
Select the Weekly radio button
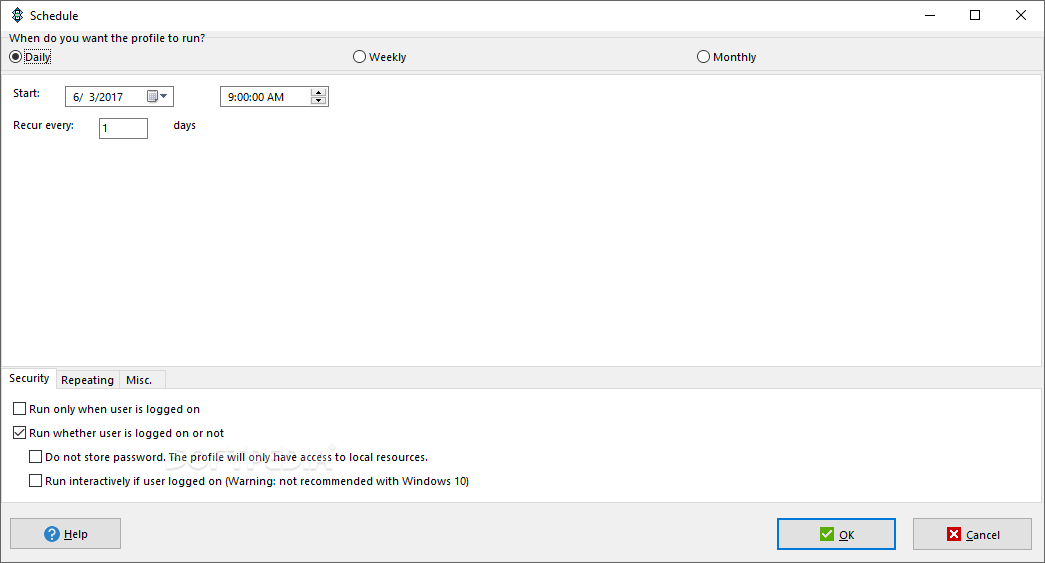click(359, 57)
